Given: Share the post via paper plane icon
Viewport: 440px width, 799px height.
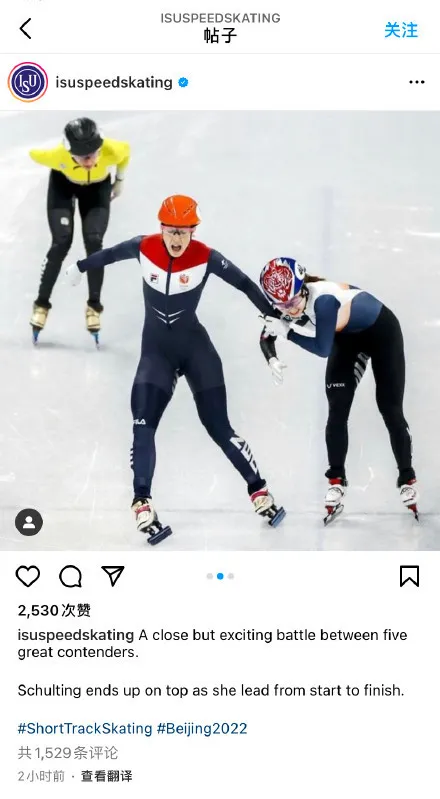Looking at the screenshot, I should (x=113, y=576).
